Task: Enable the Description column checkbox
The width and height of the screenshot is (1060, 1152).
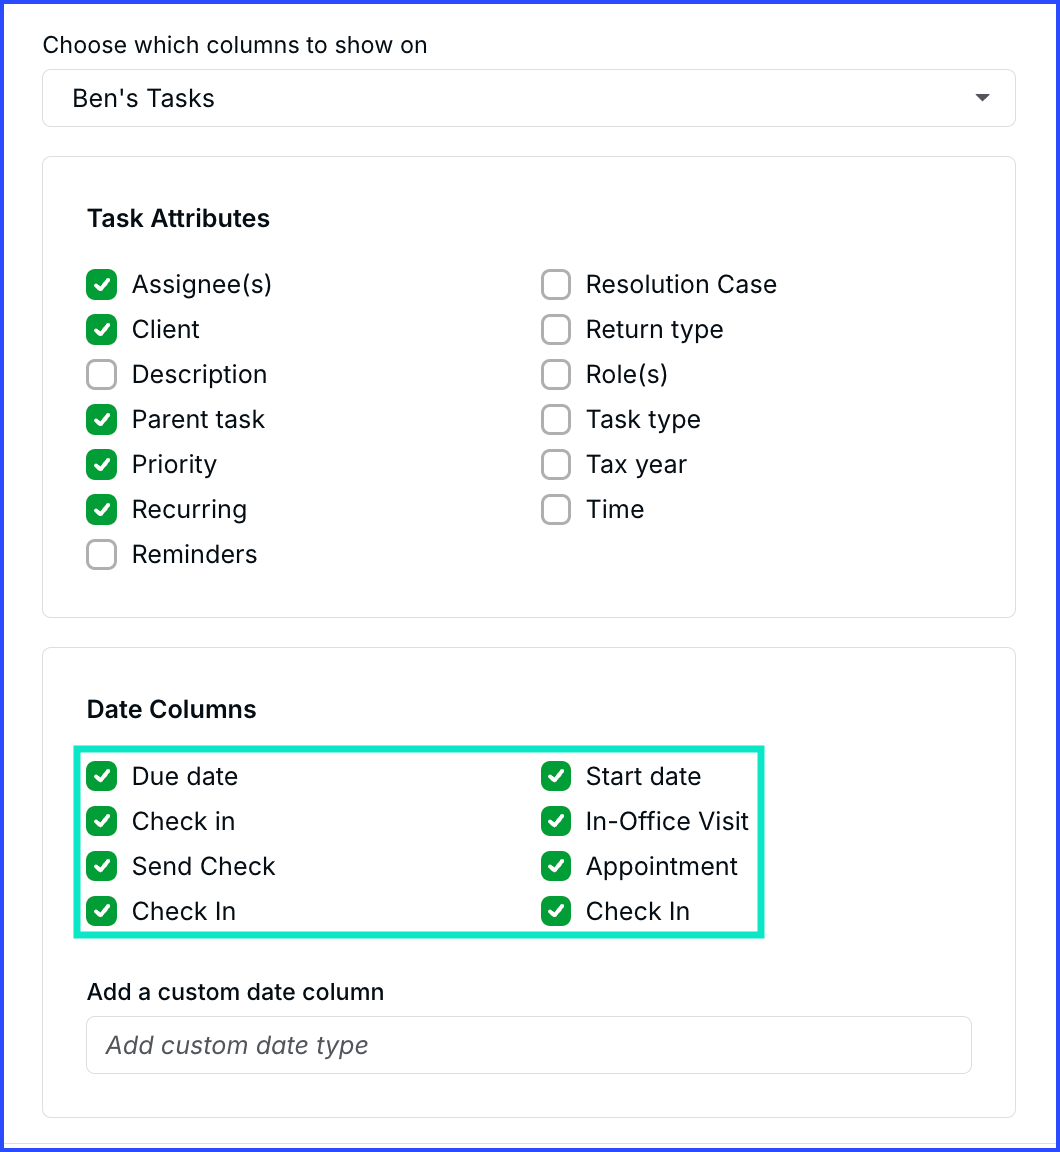Action: [101, 375]
